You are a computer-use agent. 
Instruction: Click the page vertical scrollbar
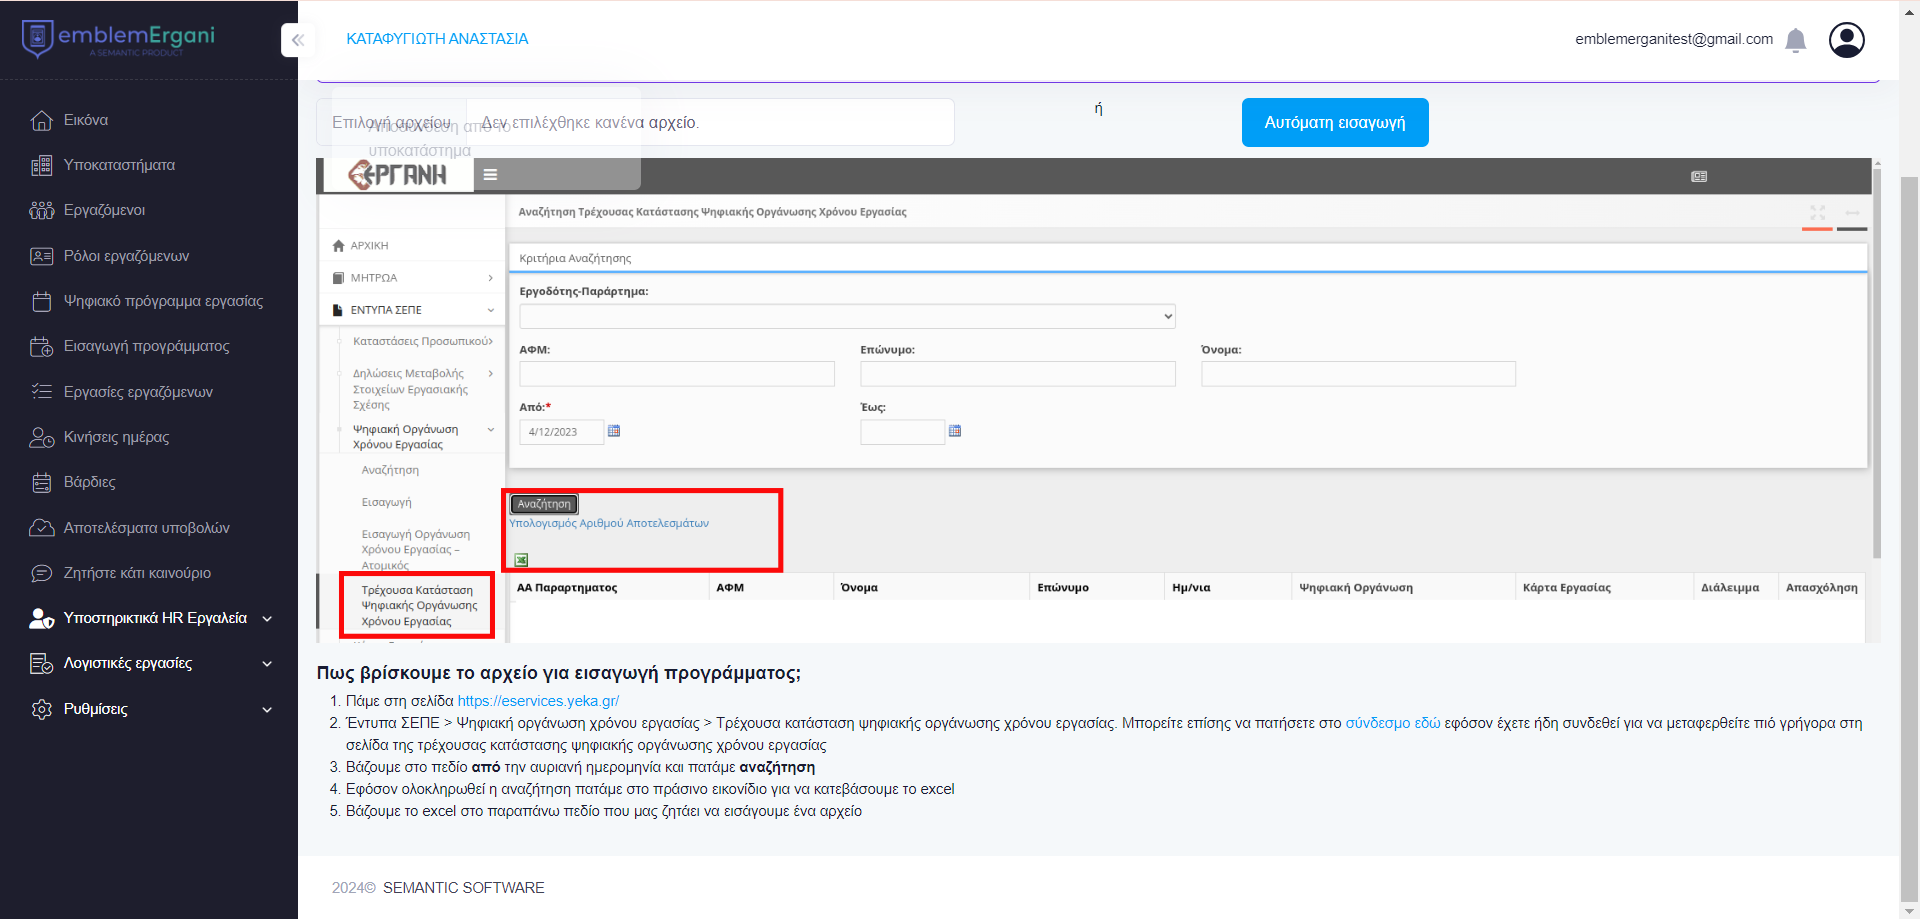1909,500
